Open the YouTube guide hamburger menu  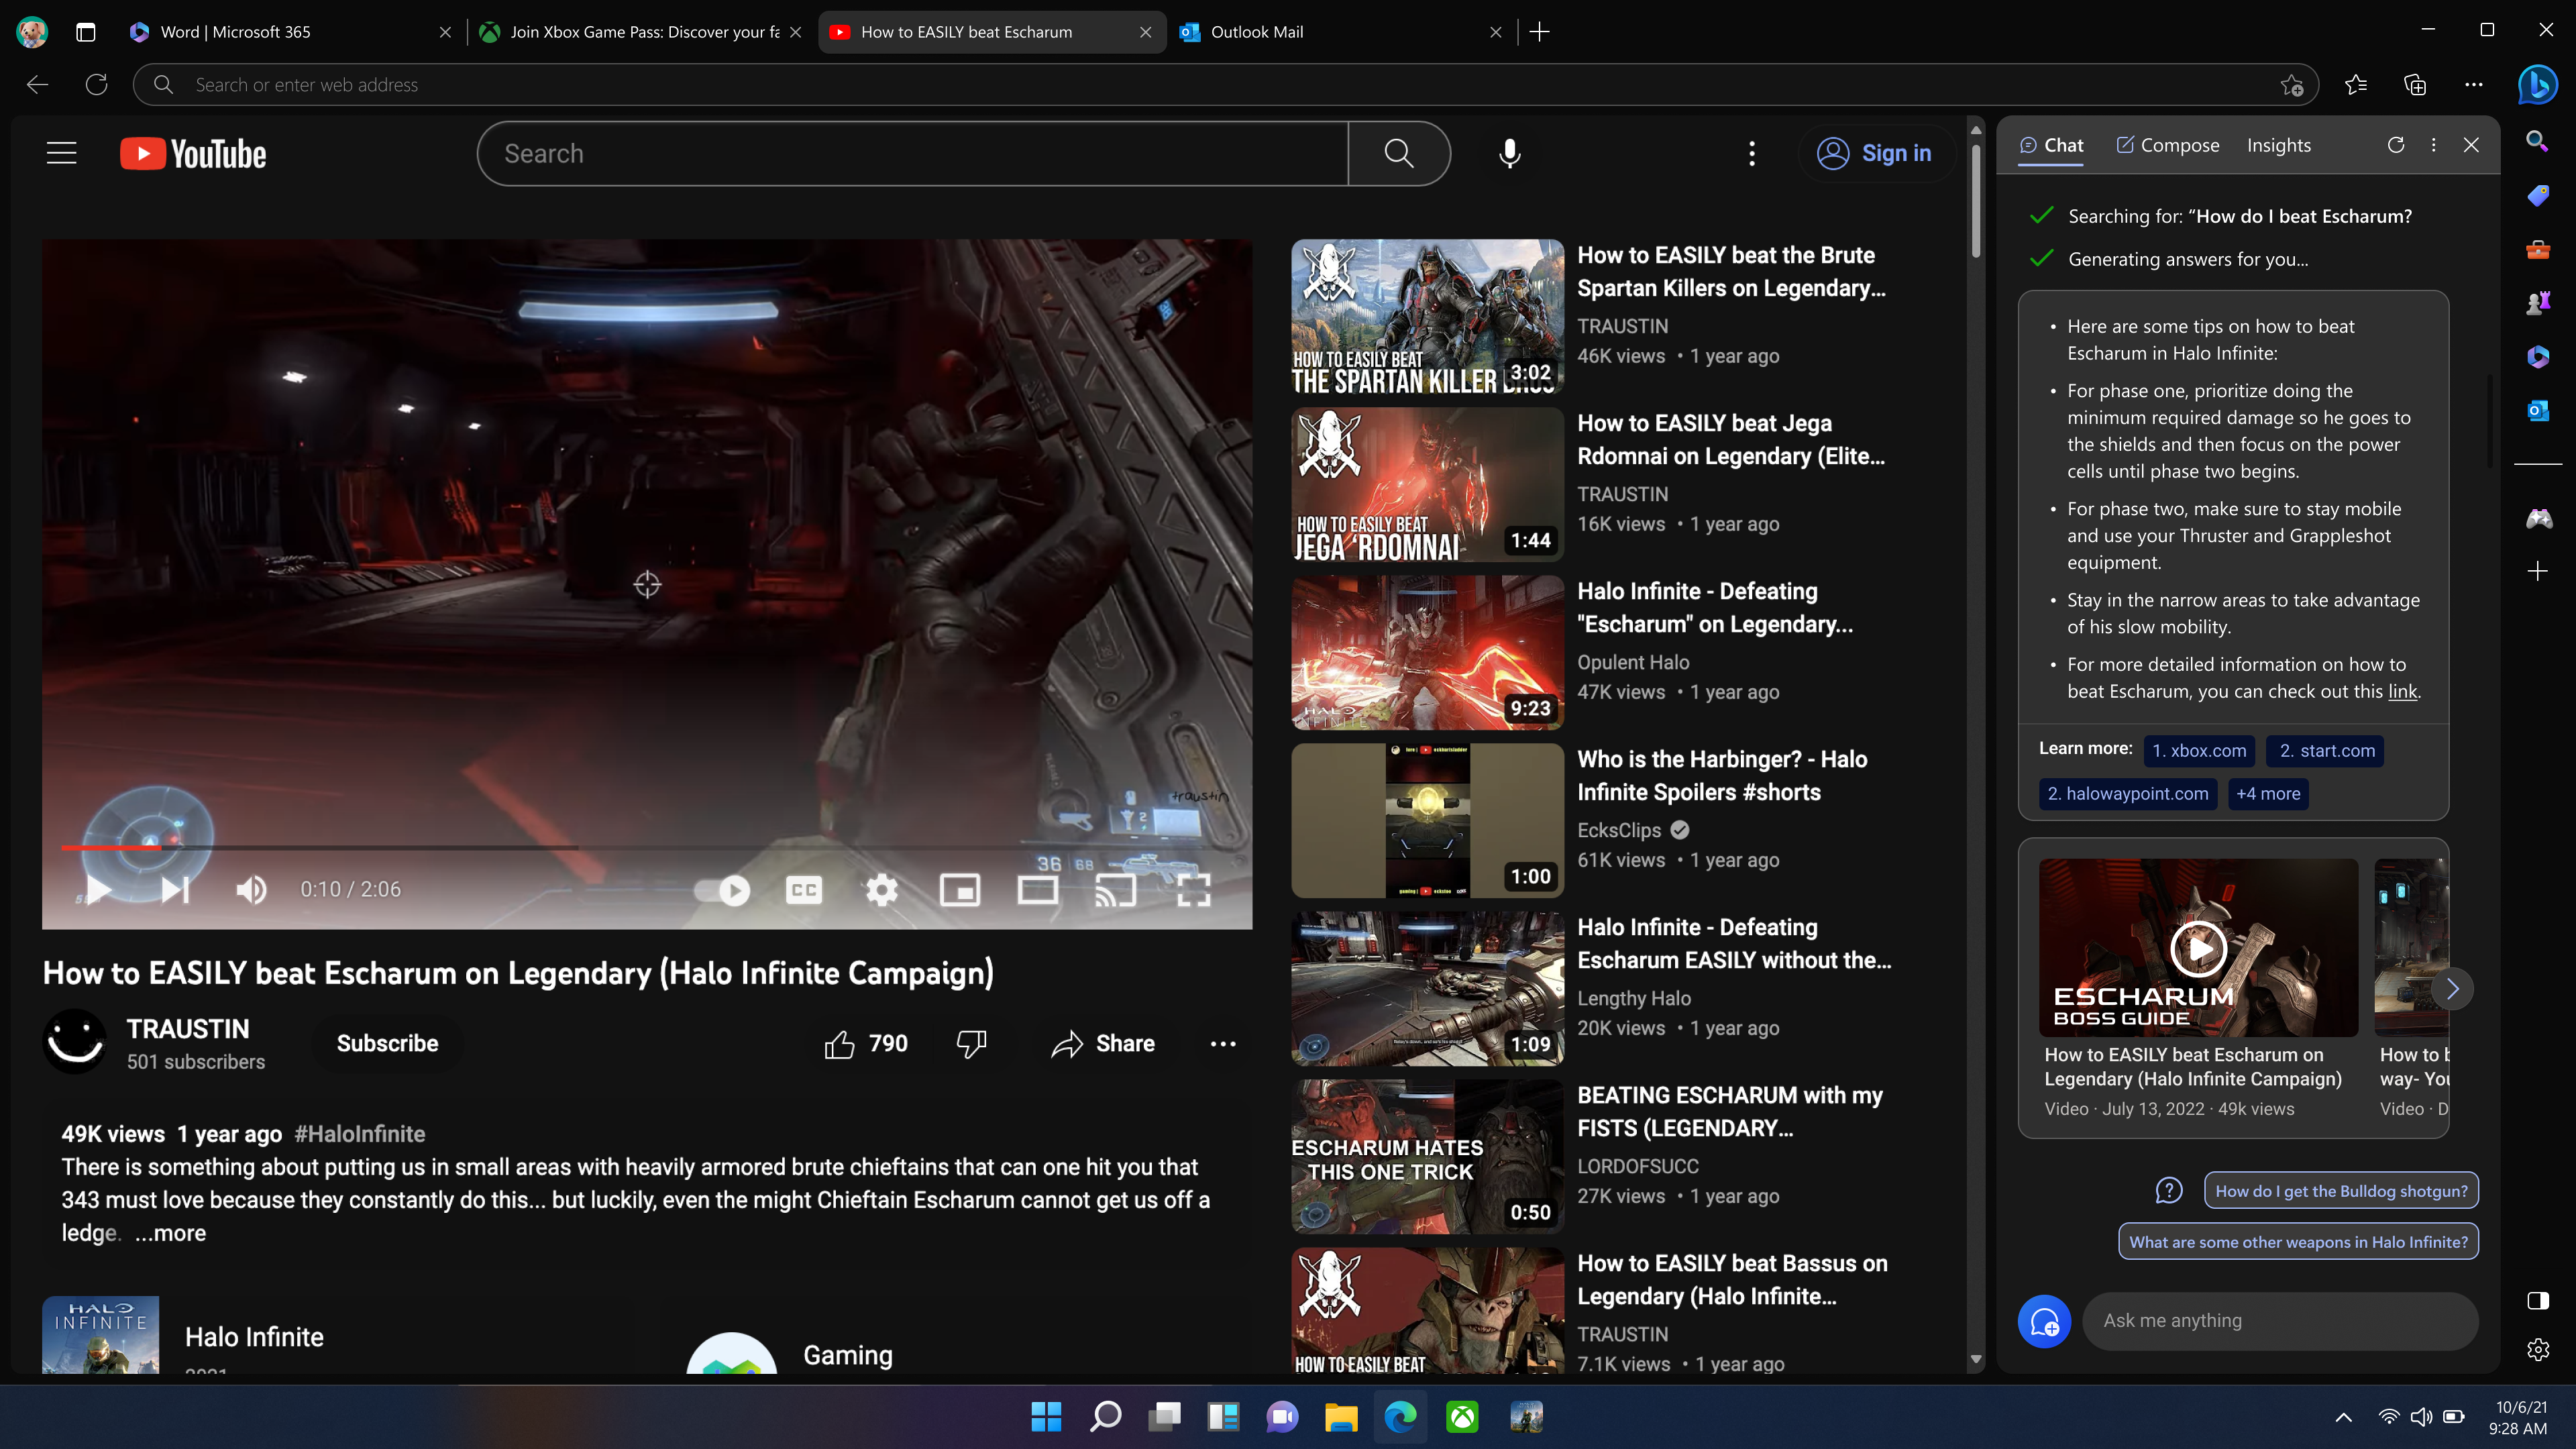coord(62,153)
